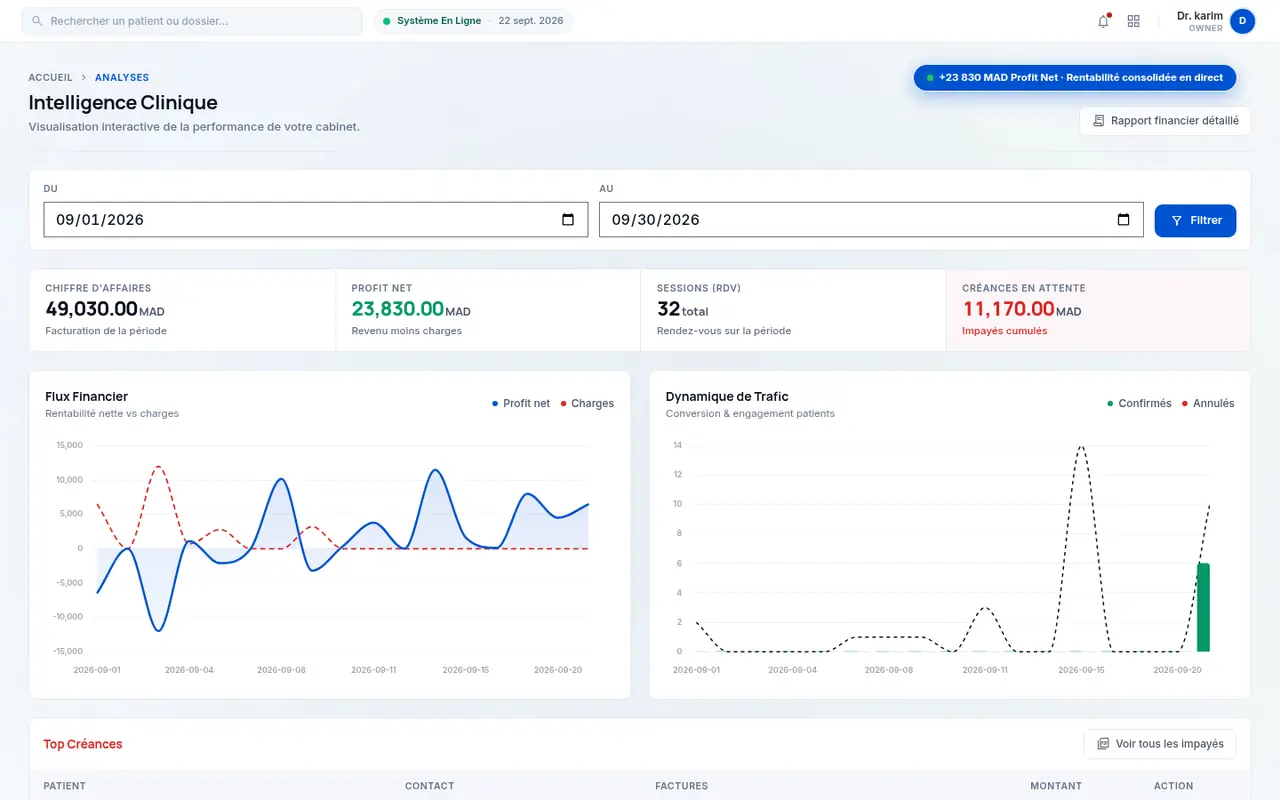Viewport: 1280px width, 800px height.
Task: Open Voir tous les impayés
Action: tap(1160, 744)
